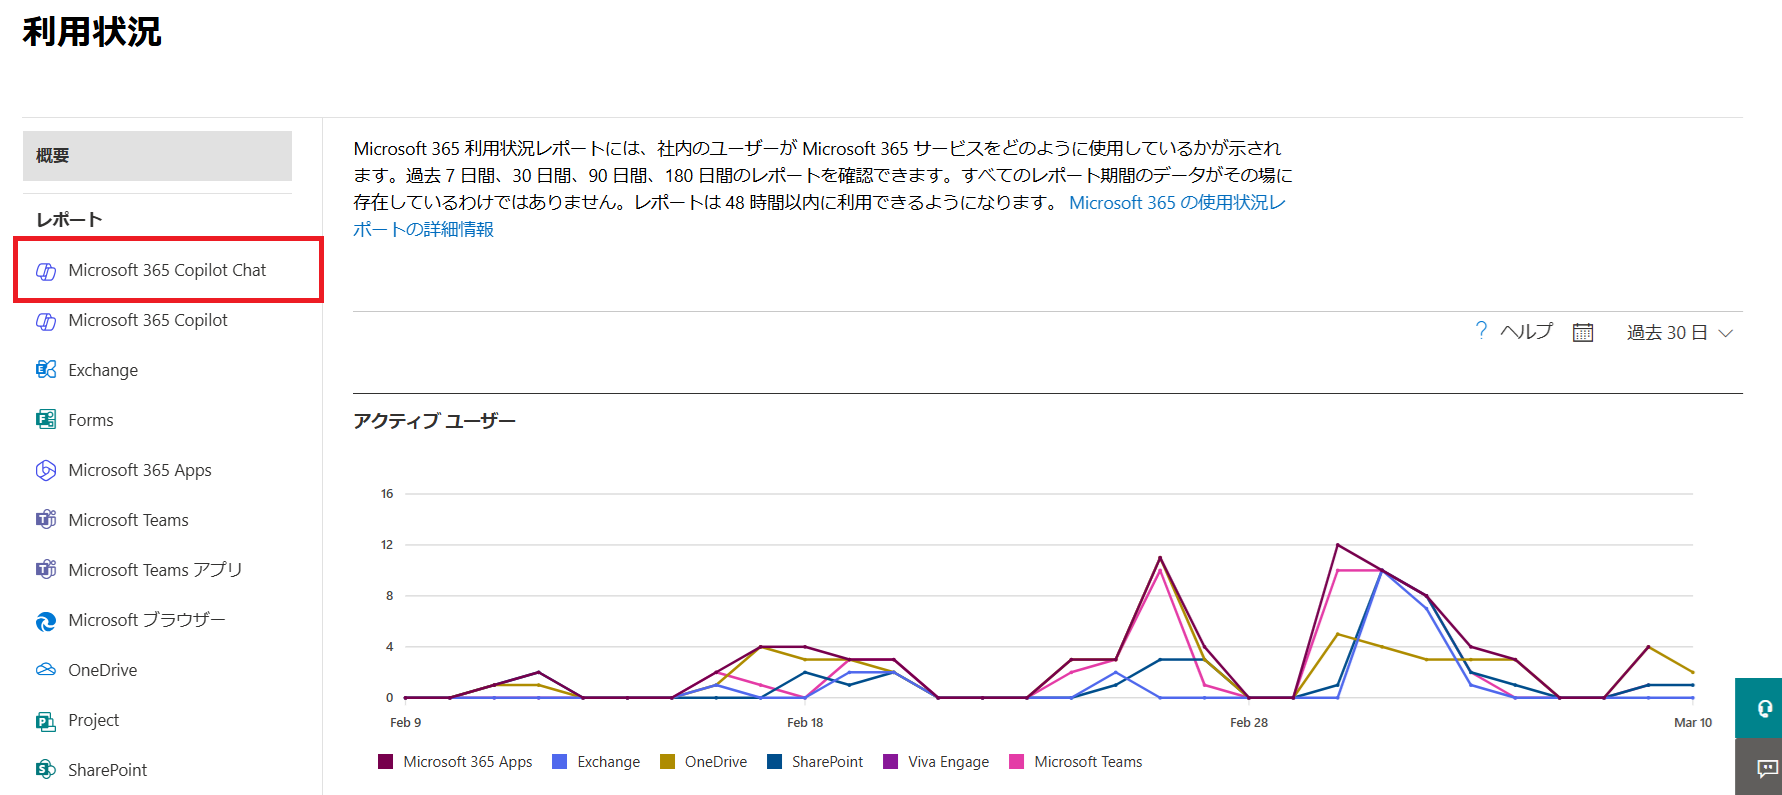Click the 利用状況 page title
Screen dimensions: 1782x795
(x=92, y=32)
